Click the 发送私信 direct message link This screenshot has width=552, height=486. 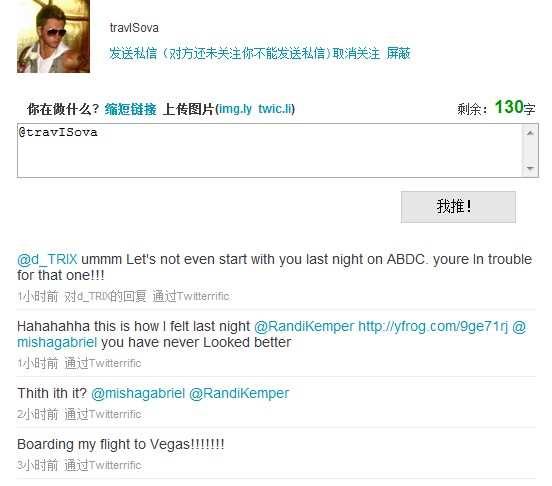(133, 53)
